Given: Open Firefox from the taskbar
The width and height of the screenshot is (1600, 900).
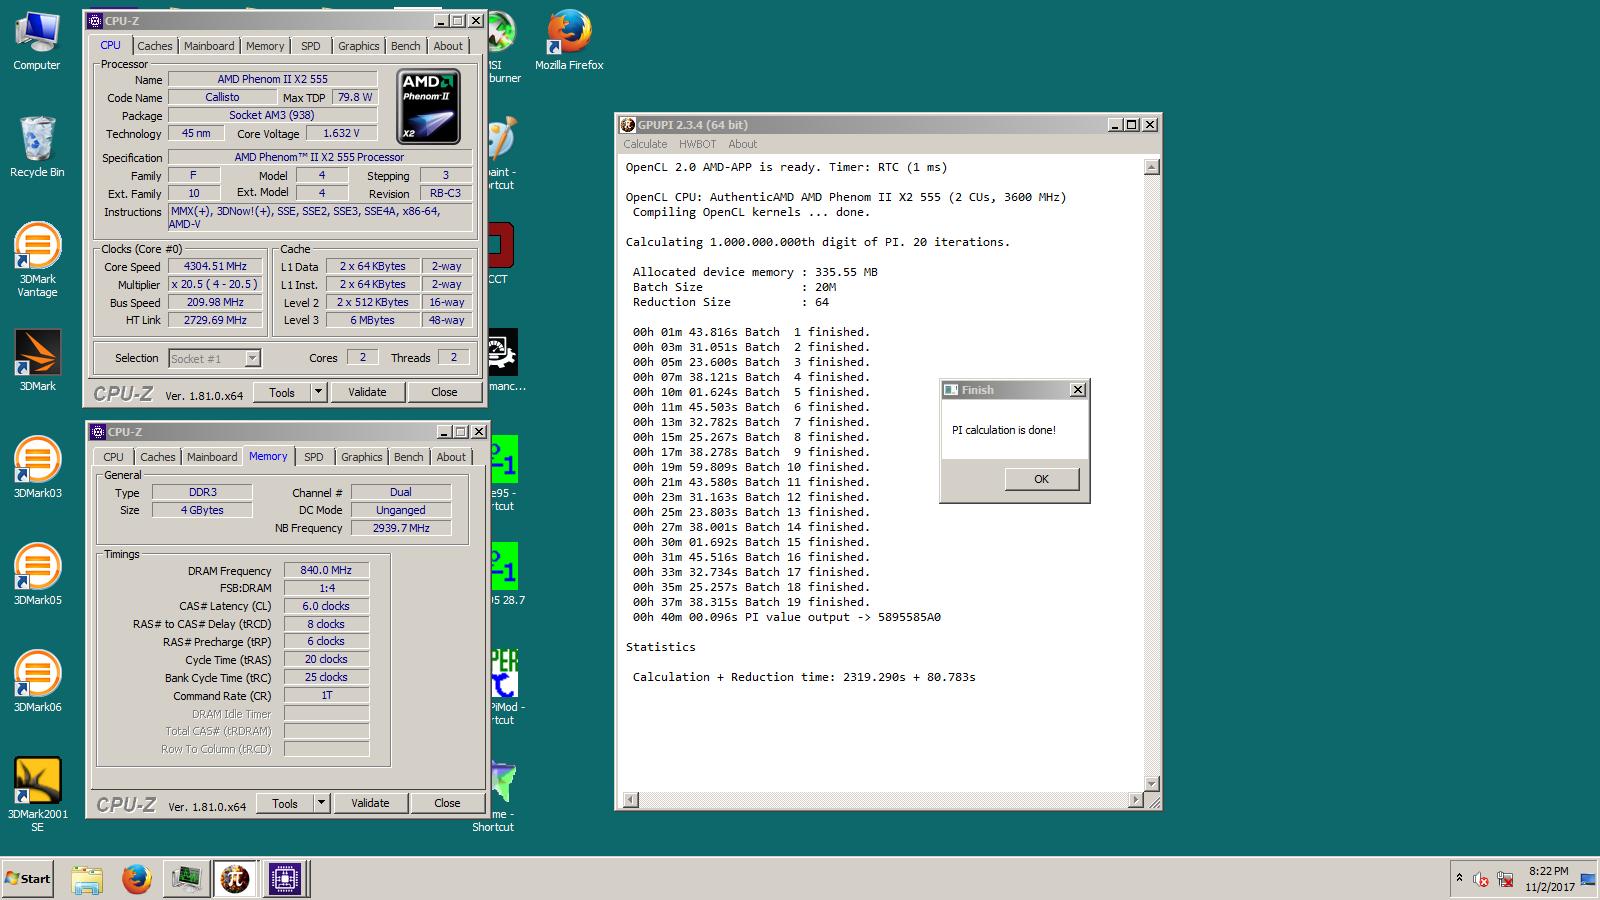Looking at the screenshot, I should (137, 879).
